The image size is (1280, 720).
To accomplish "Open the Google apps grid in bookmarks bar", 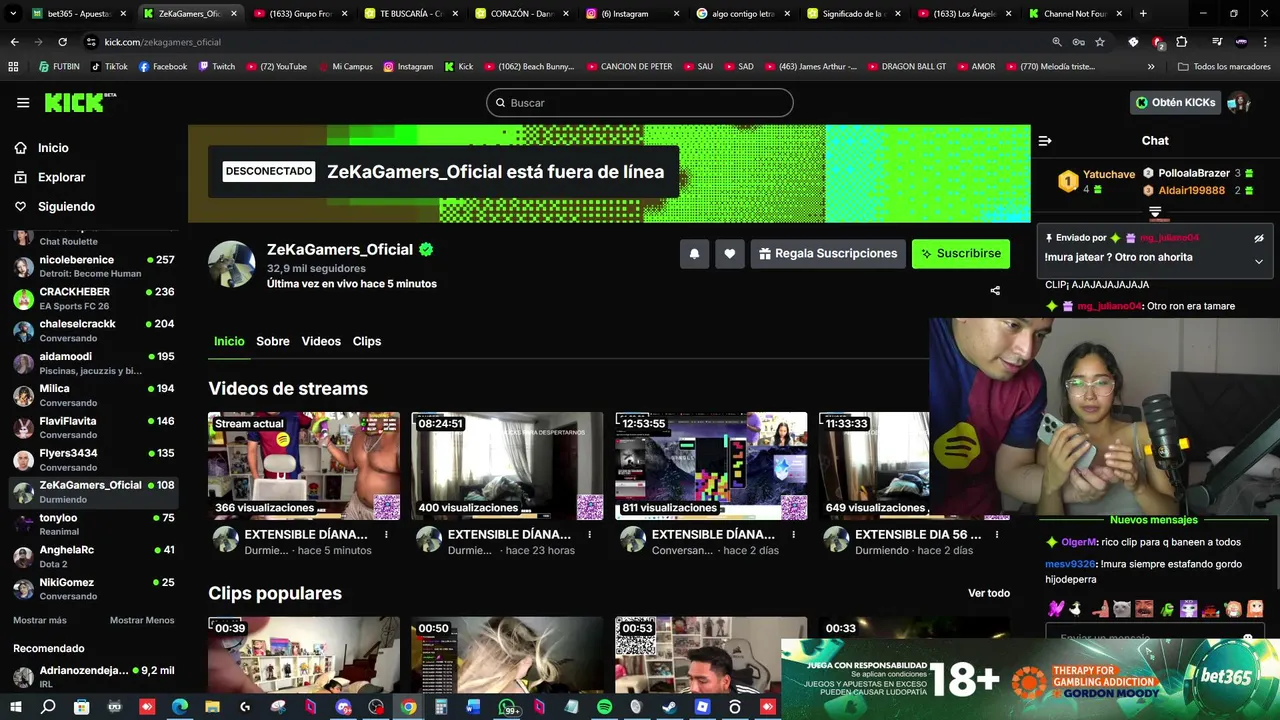I will [13, 67].
